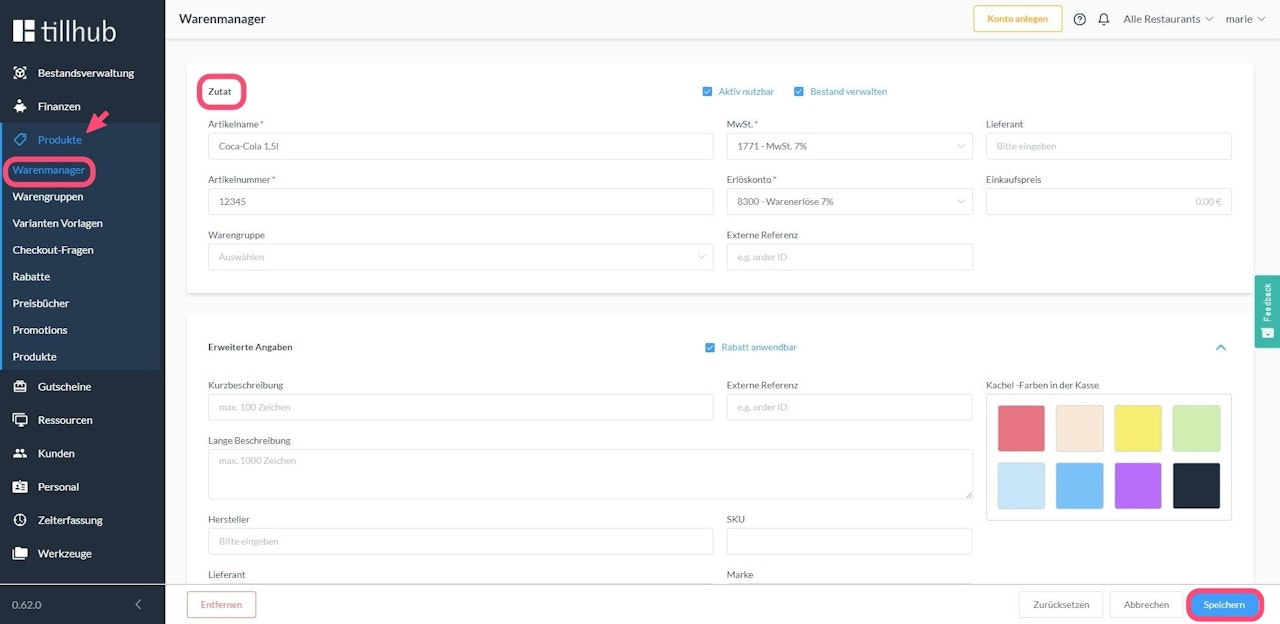This screenshot has height=624, width=1280.
Task: Open Gutscheine gift icon
Action: click(x=20, y=387)
